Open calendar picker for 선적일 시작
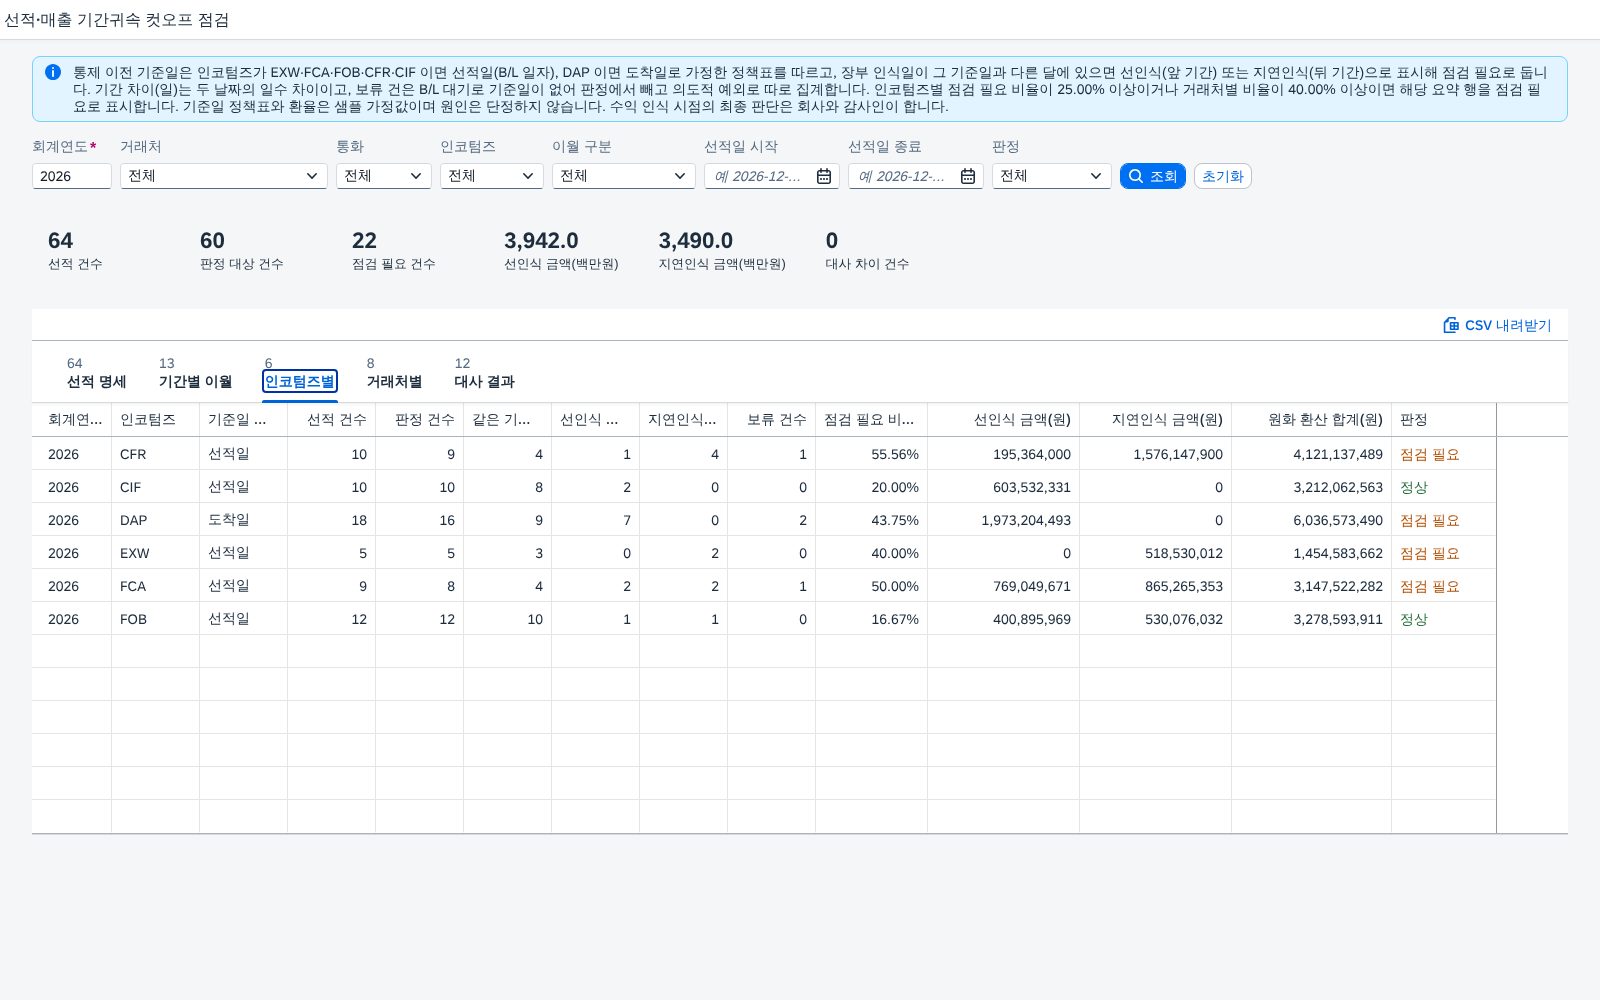Image resolution: width=1600 pixels, height=1000 pixels. point(824,176)
